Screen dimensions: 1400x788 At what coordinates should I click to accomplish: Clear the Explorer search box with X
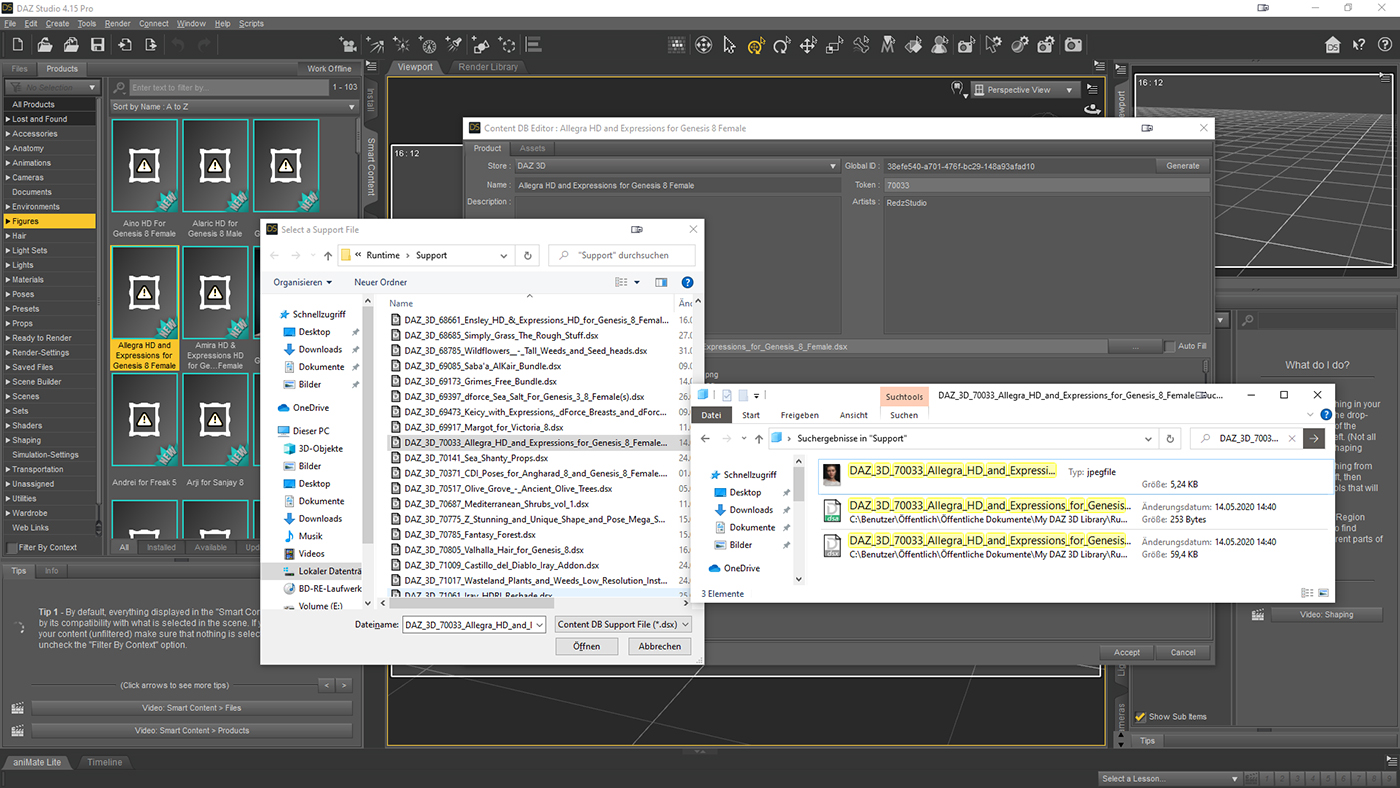[x=1292, y=438]
